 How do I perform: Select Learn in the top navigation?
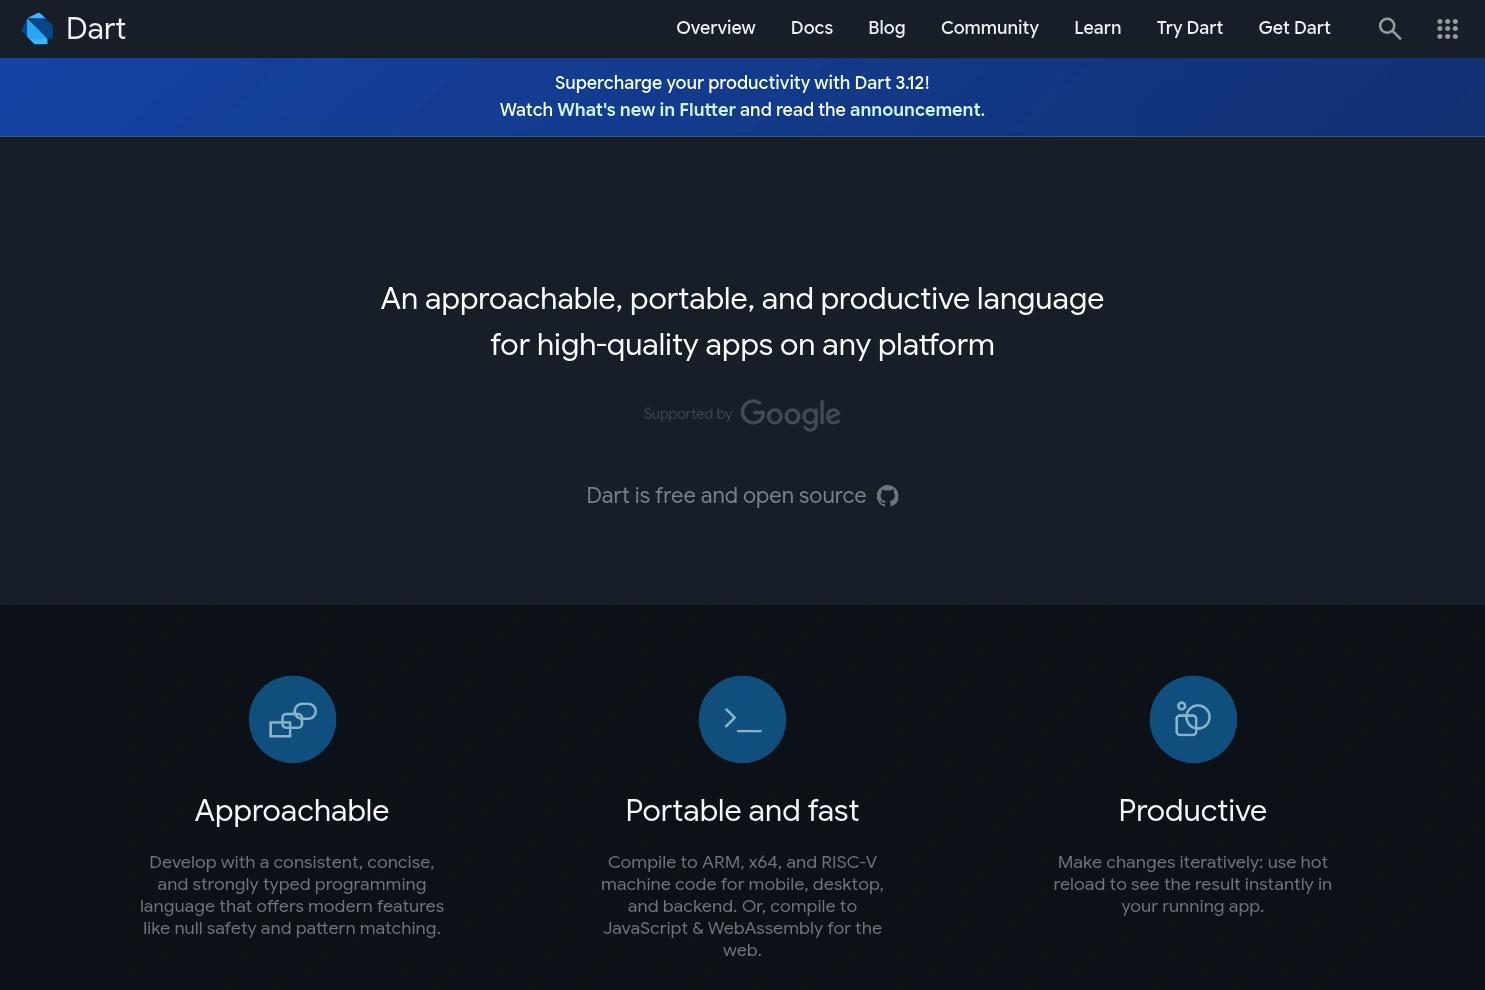1098,28
